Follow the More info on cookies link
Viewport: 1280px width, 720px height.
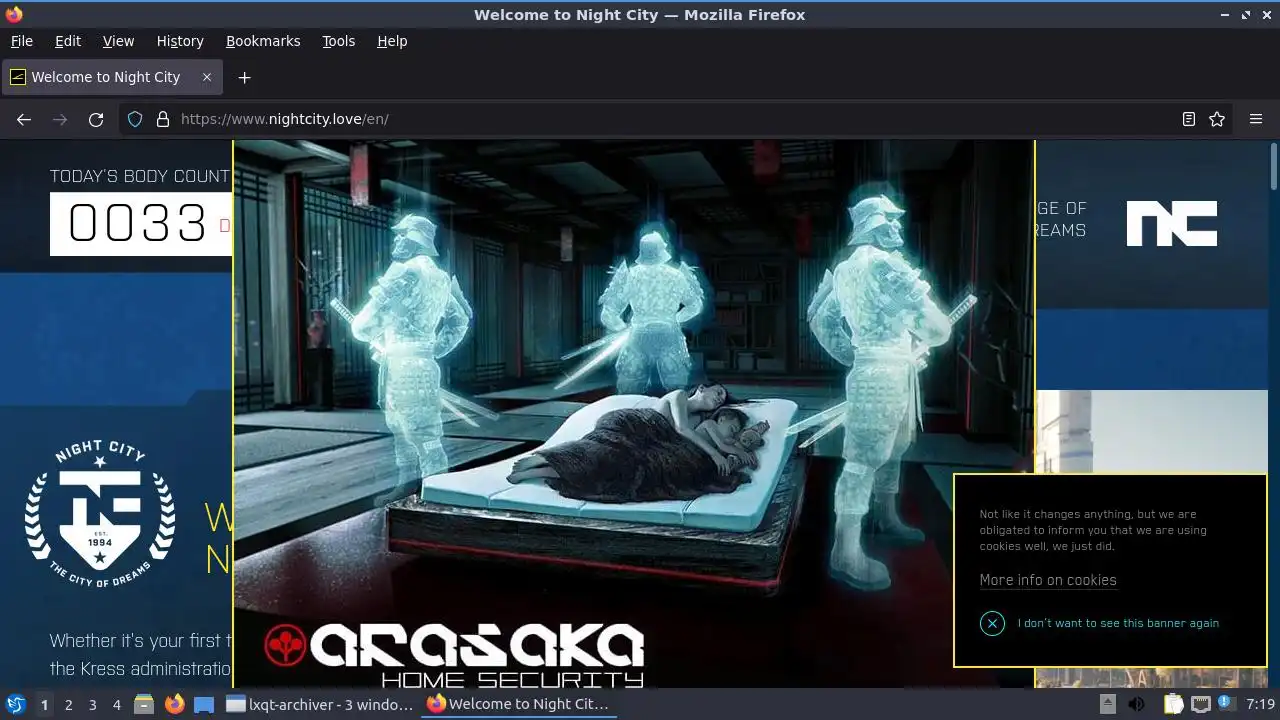coord(1048,580)
